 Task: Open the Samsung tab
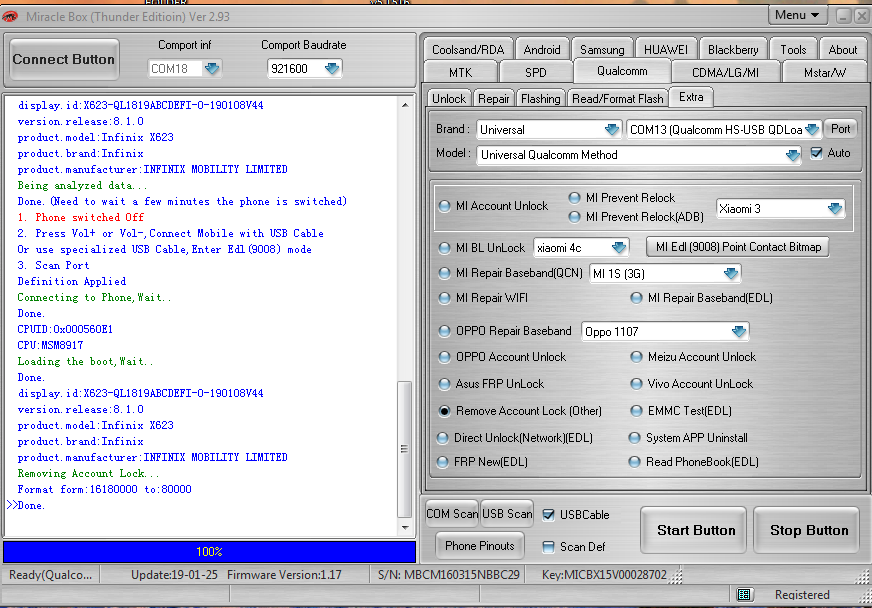click(602, 50)
